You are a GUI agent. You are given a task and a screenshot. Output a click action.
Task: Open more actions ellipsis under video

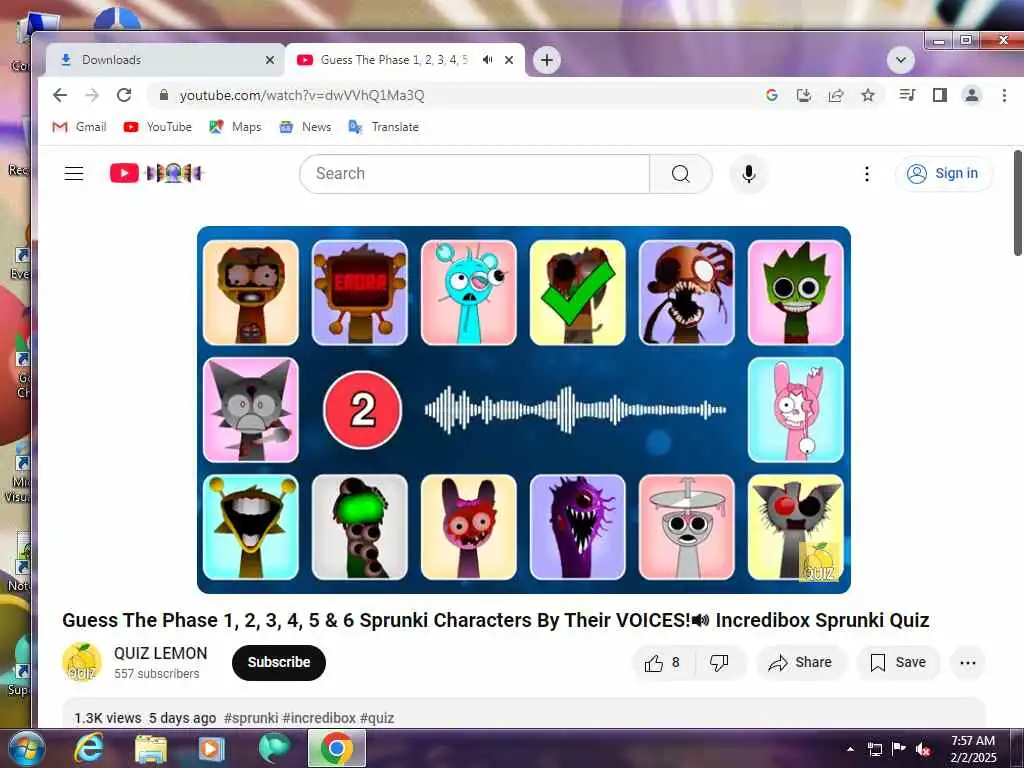point(968,663)
